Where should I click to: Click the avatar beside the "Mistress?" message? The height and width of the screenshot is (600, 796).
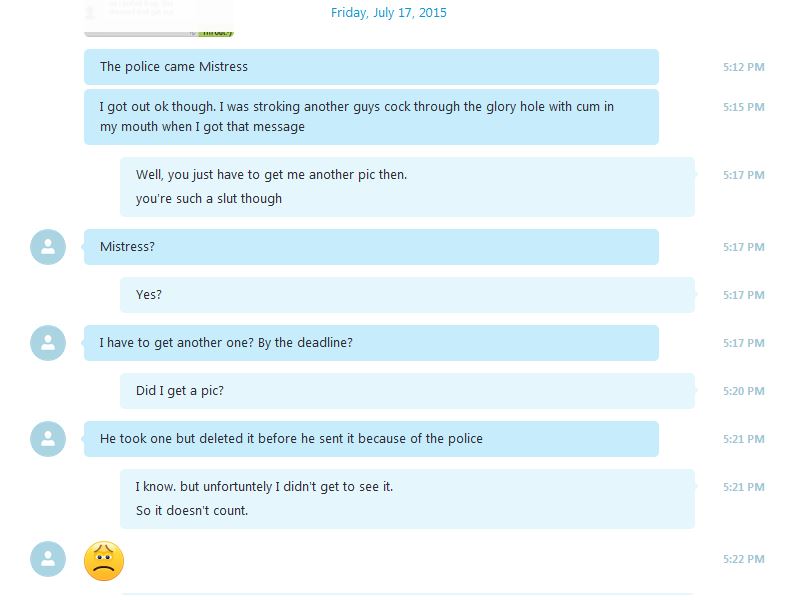(x=48, y=247)
